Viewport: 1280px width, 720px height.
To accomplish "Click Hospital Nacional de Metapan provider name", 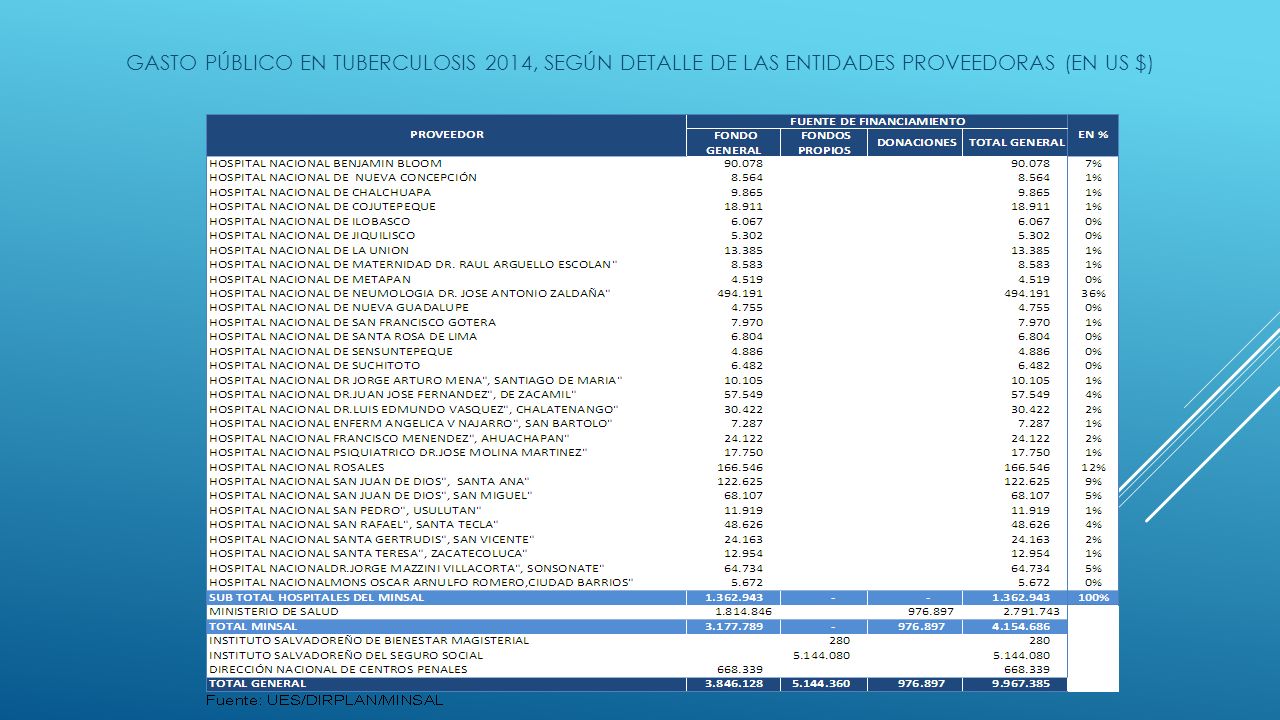I will pos(309,279).
